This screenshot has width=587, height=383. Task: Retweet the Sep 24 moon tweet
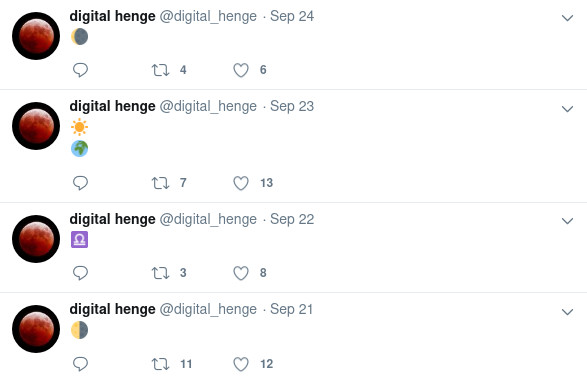click(160, 70)
